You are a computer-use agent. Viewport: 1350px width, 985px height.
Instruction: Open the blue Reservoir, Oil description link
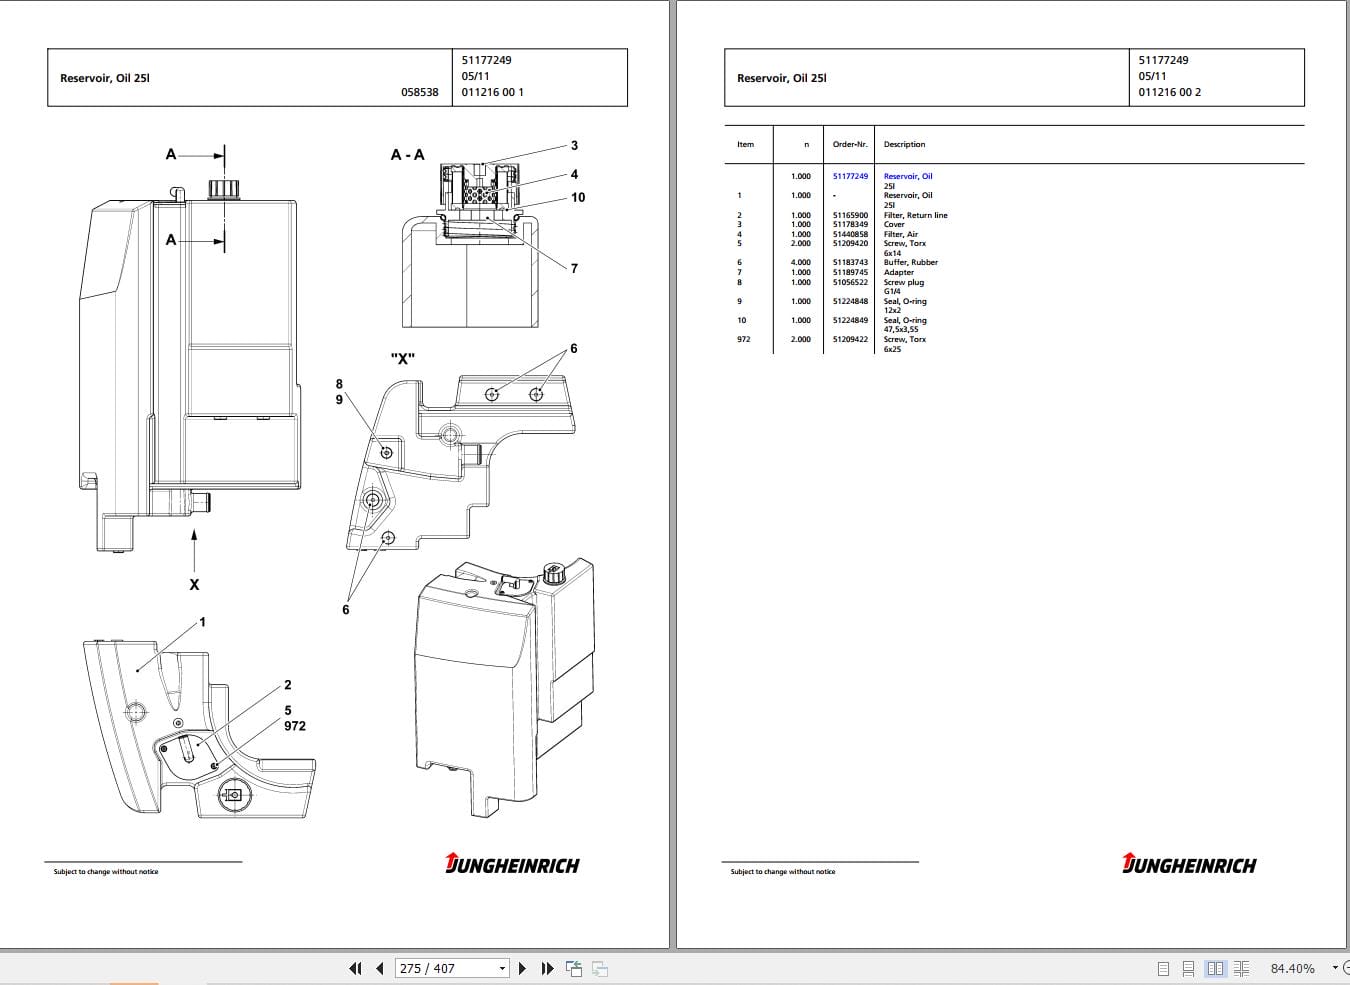(x=906, y=175)
